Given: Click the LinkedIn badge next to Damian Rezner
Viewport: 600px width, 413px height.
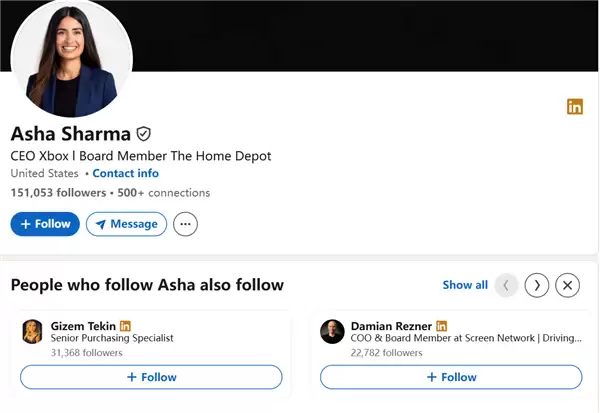Looking at the screenshot, I should pos(442,326).
